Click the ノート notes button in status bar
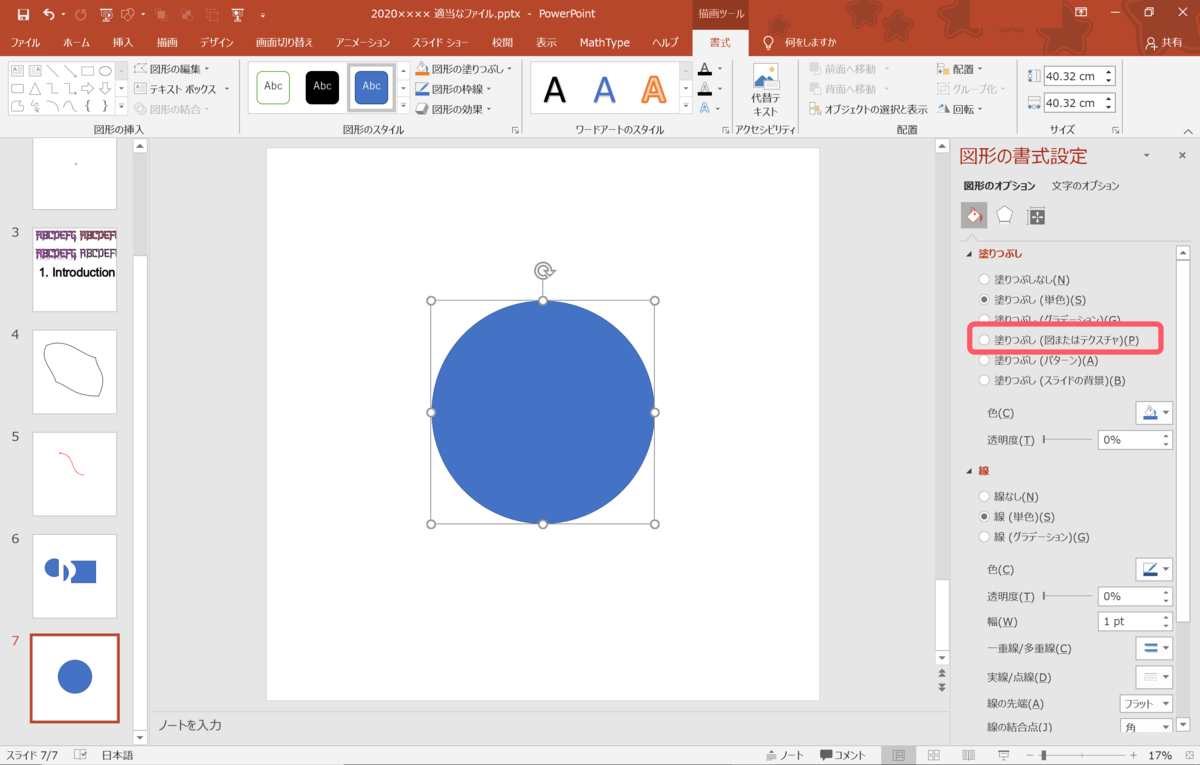 [x=785, y=755]
